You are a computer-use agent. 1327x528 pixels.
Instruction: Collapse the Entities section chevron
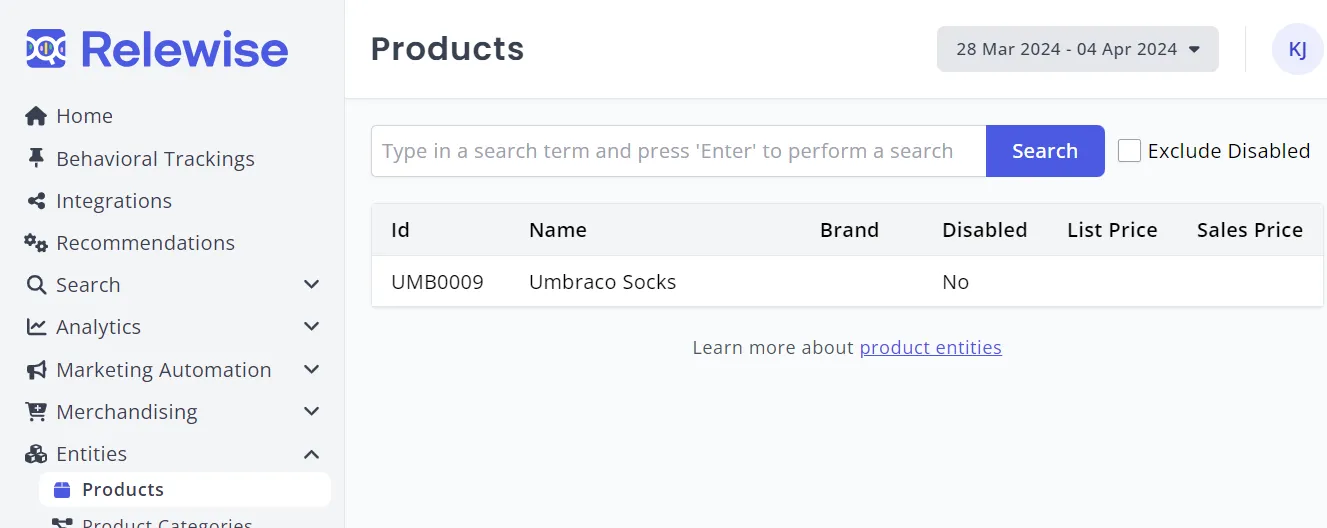(x=311, y=454)
